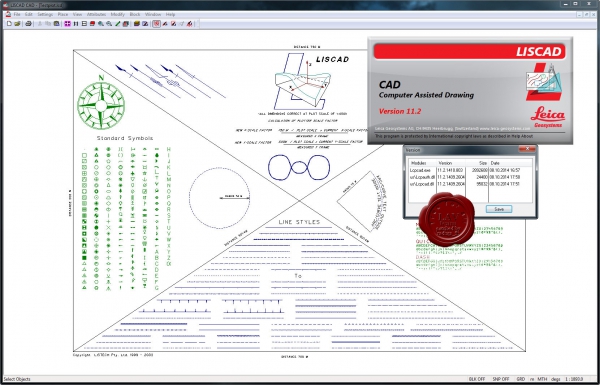Toggle the GRD grid indicator in status bar
The height and width of the screenshot is (385, 600).
[x=521, y=379]
